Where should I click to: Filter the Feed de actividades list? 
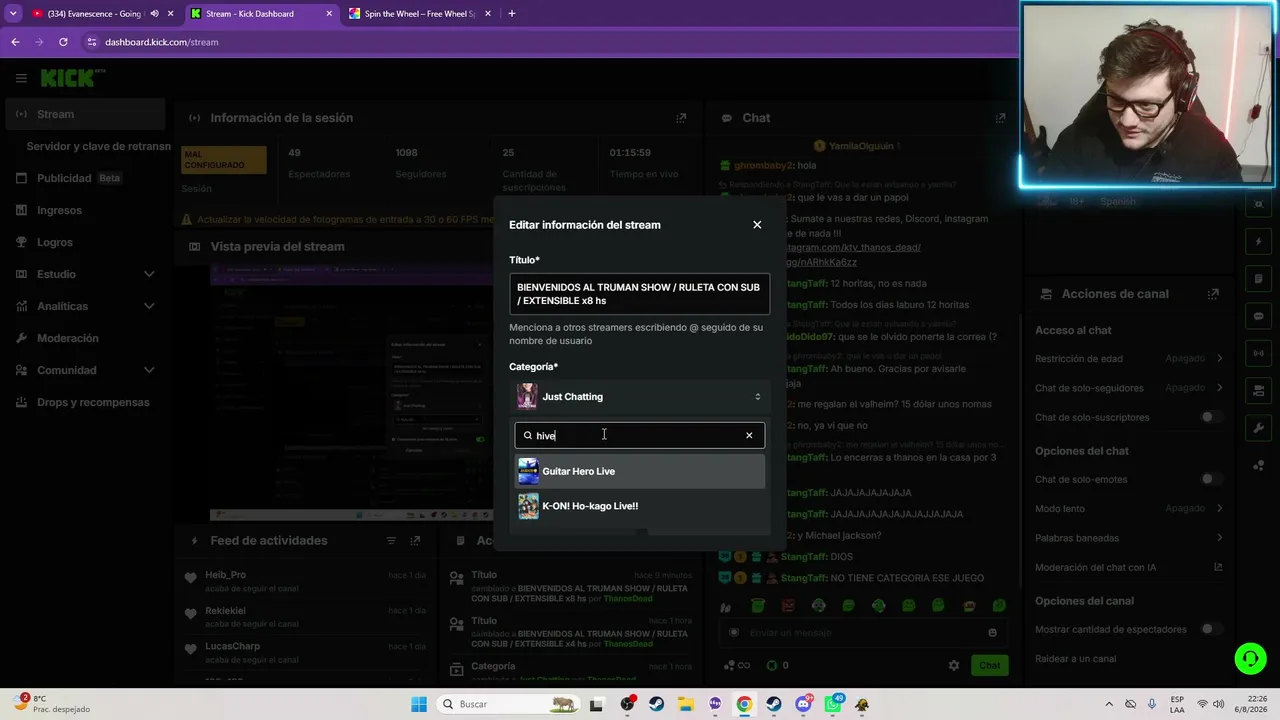(x=391, y=541)
